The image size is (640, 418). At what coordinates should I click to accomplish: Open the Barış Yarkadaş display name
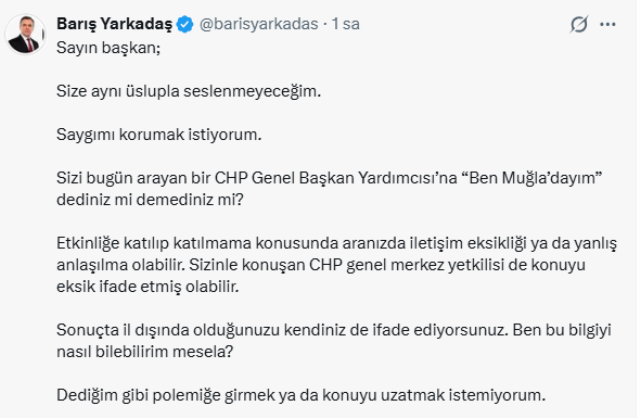[x=115, y=24]
